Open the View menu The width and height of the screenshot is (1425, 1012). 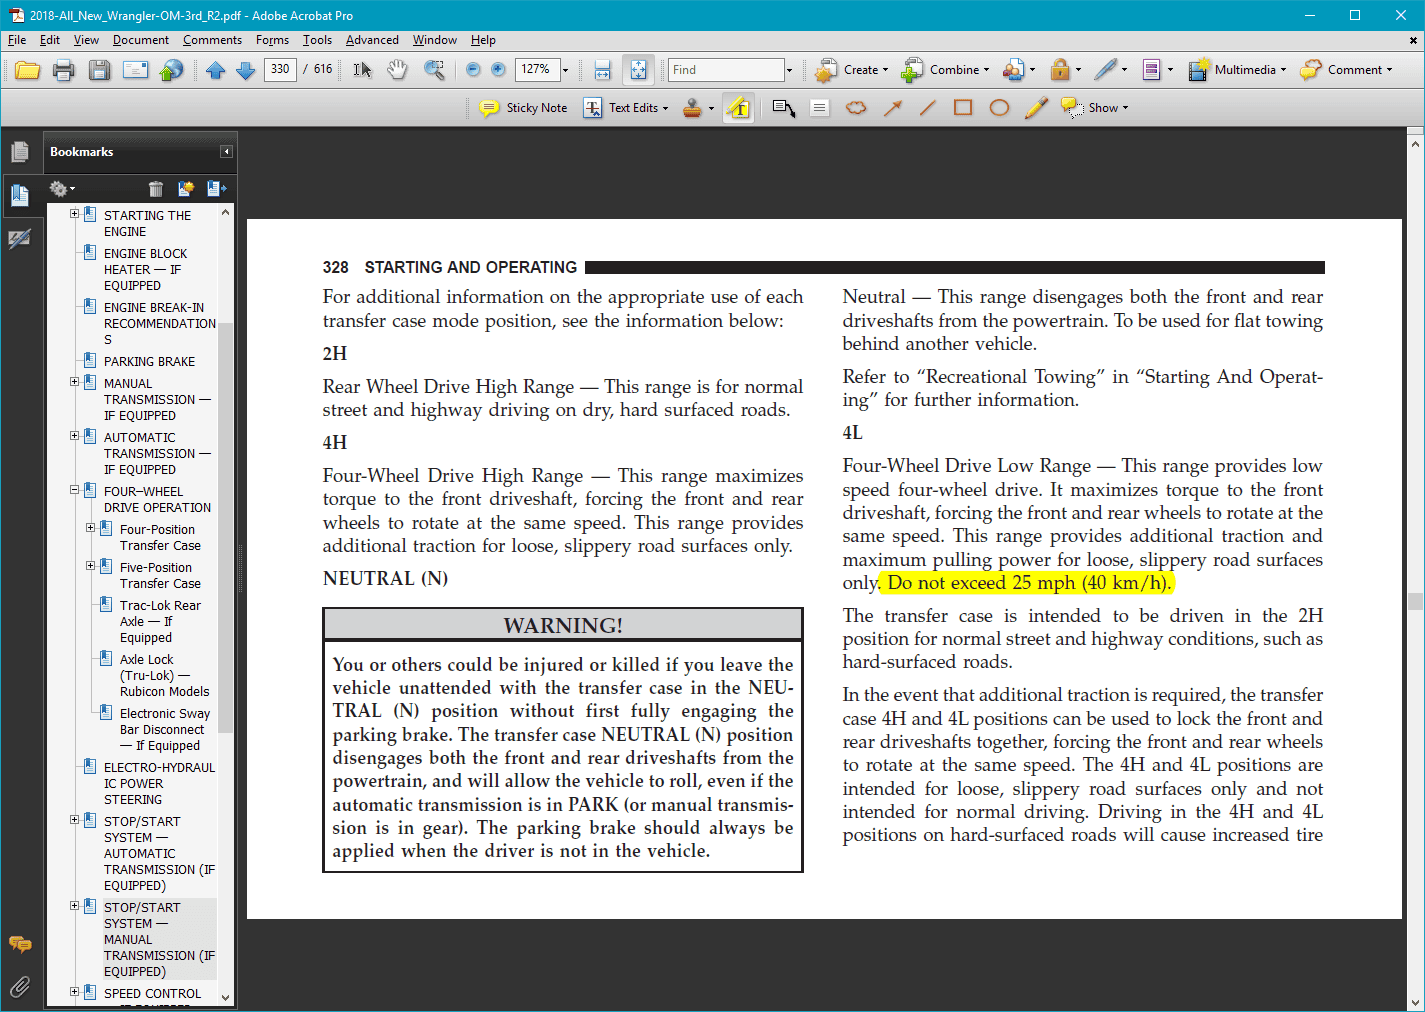point(86,40)
